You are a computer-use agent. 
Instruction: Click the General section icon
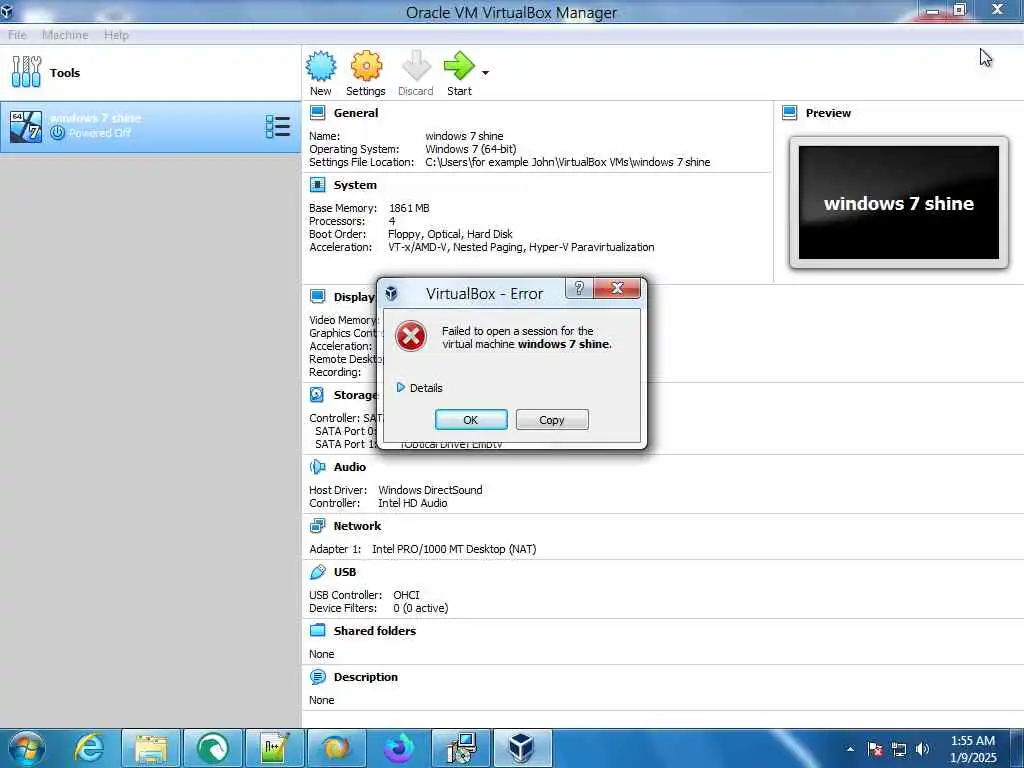[x=317, y=113]
